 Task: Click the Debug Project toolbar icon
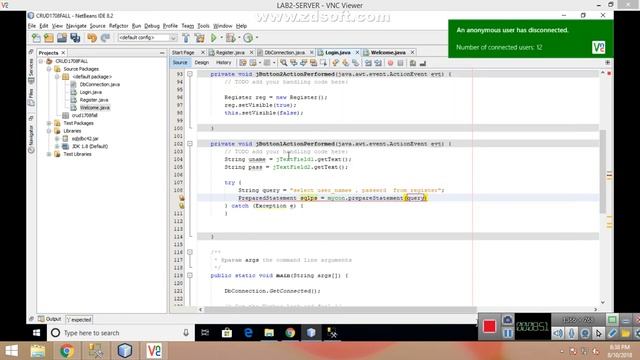(231, 38)
